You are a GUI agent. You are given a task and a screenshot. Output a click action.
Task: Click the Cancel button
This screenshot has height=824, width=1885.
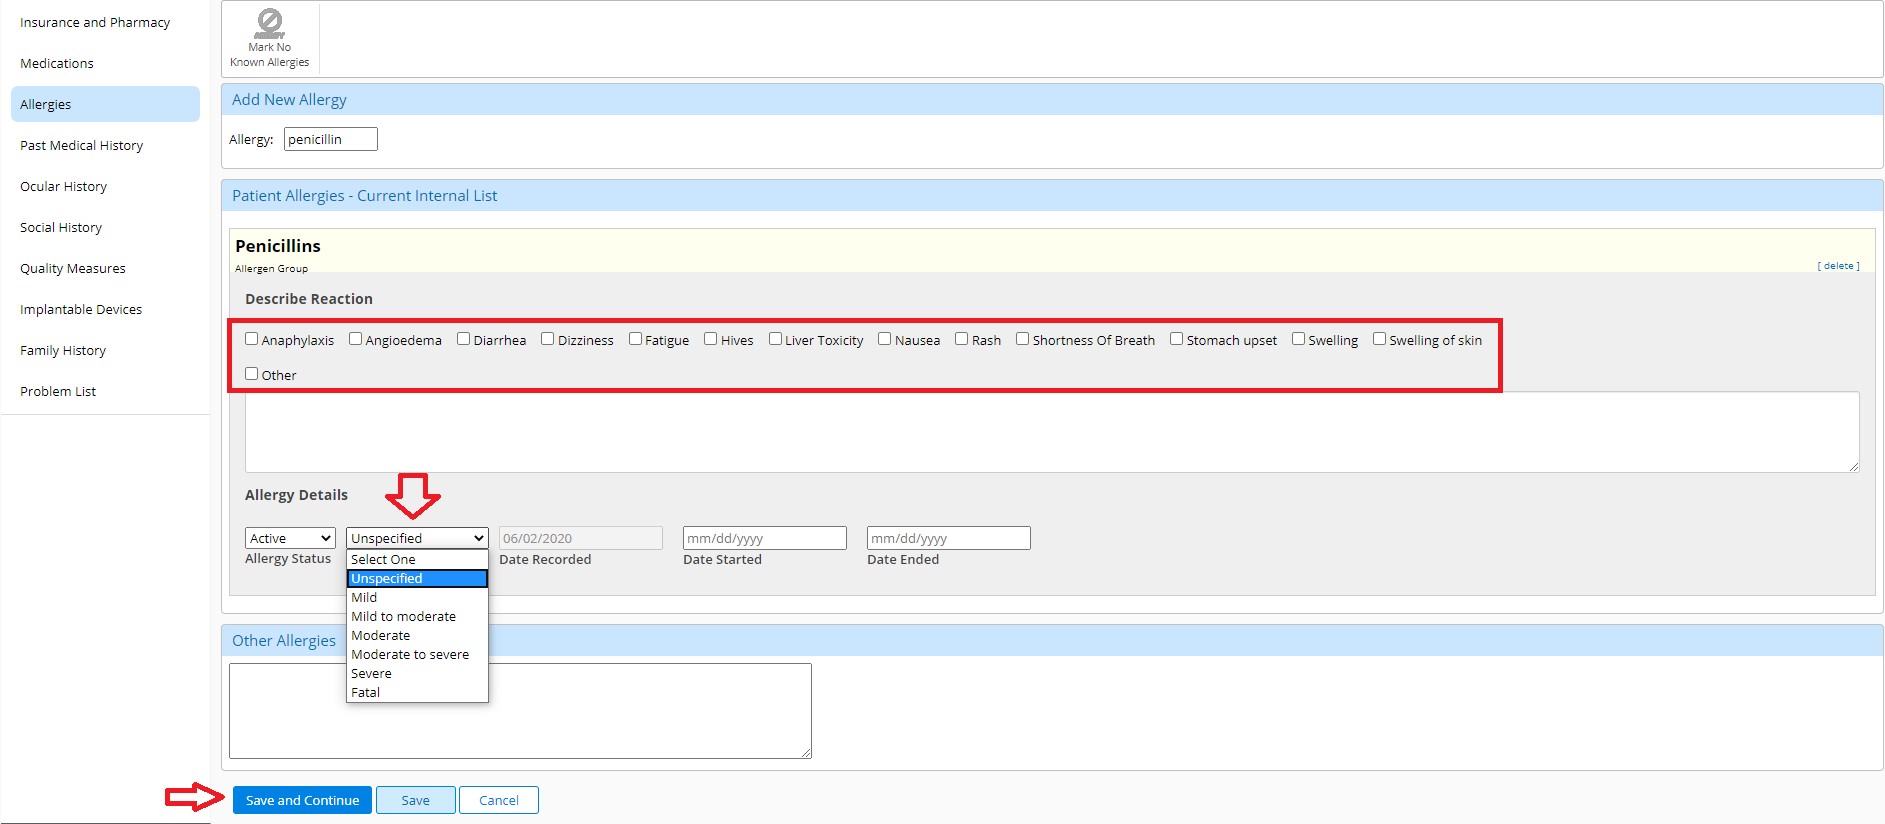coord(498,800)
